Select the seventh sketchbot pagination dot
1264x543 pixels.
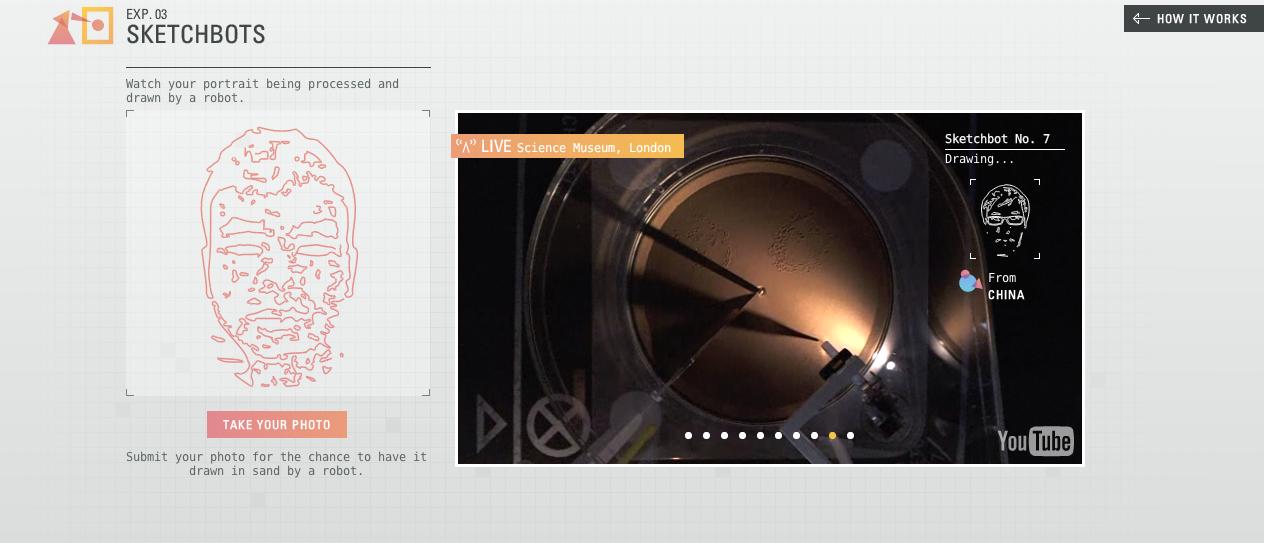[796, 435]
